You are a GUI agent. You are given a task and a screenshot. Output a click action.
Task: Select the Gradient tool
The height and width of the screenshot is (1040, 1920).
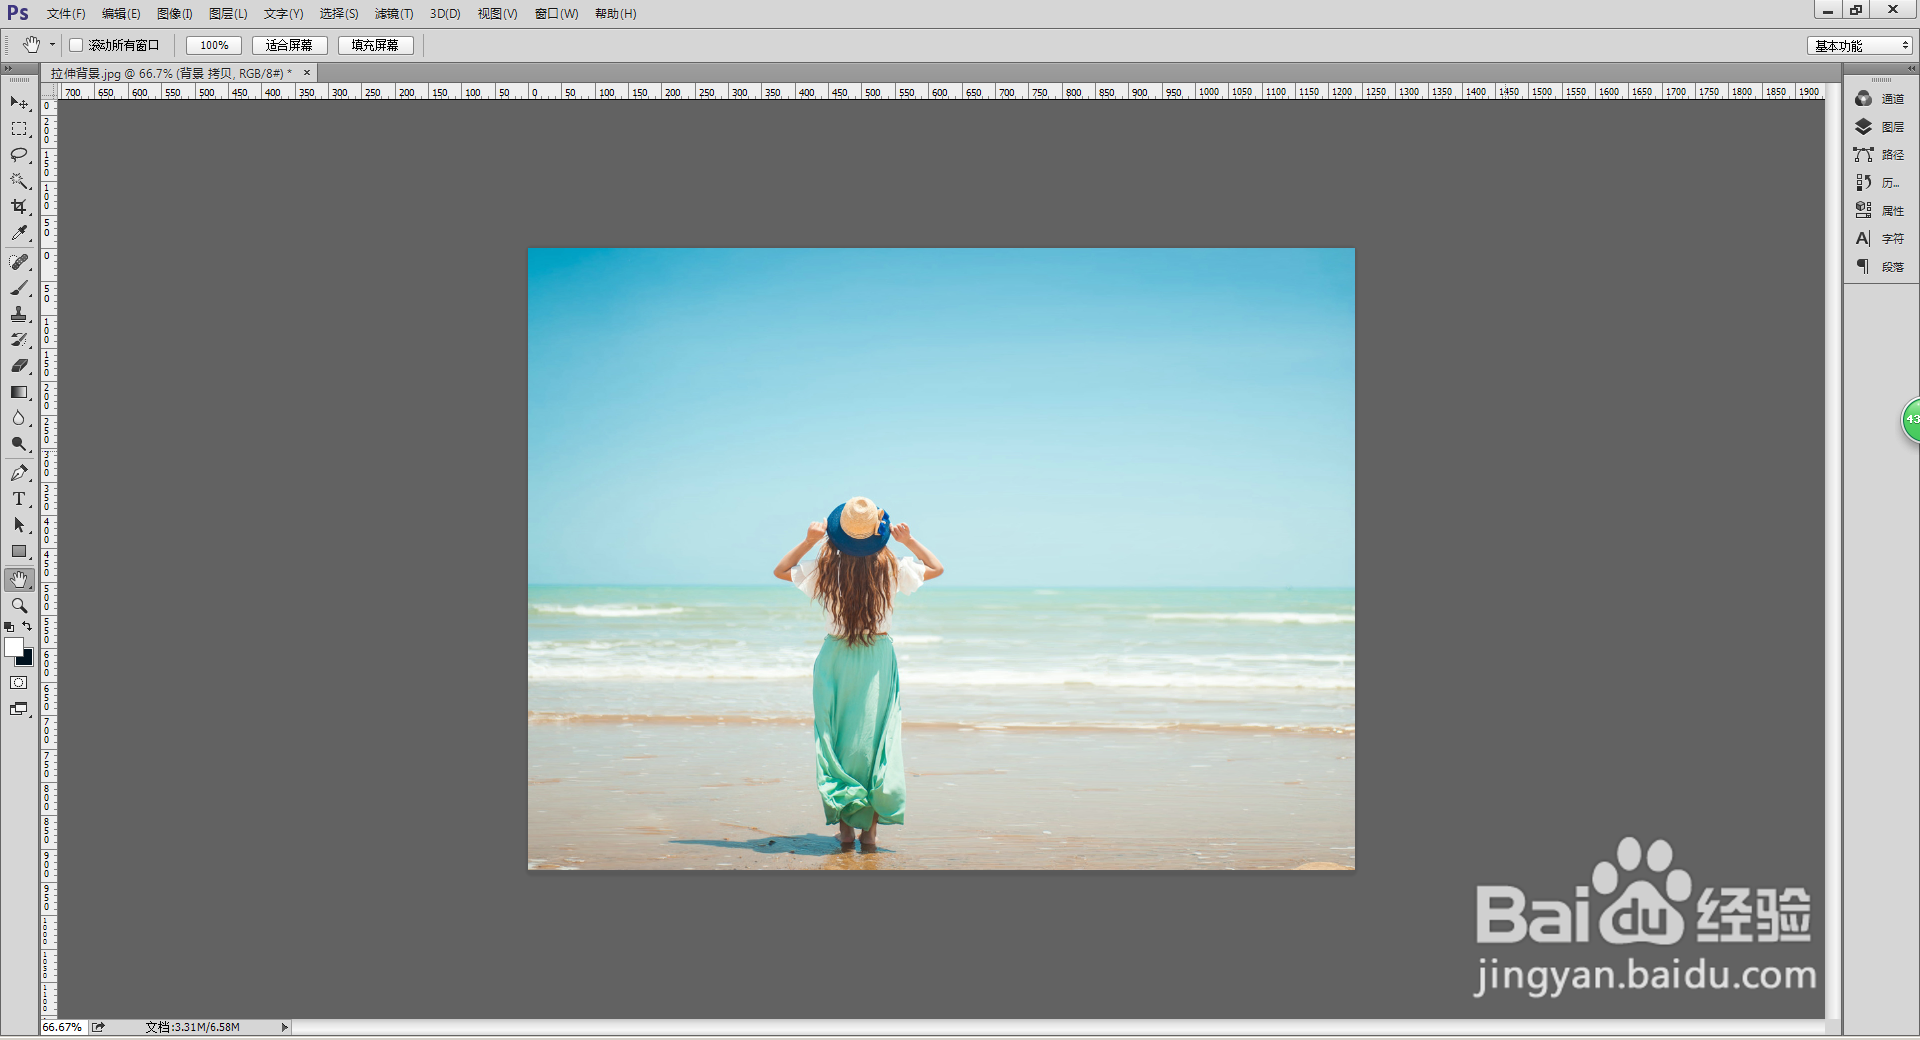19,392
